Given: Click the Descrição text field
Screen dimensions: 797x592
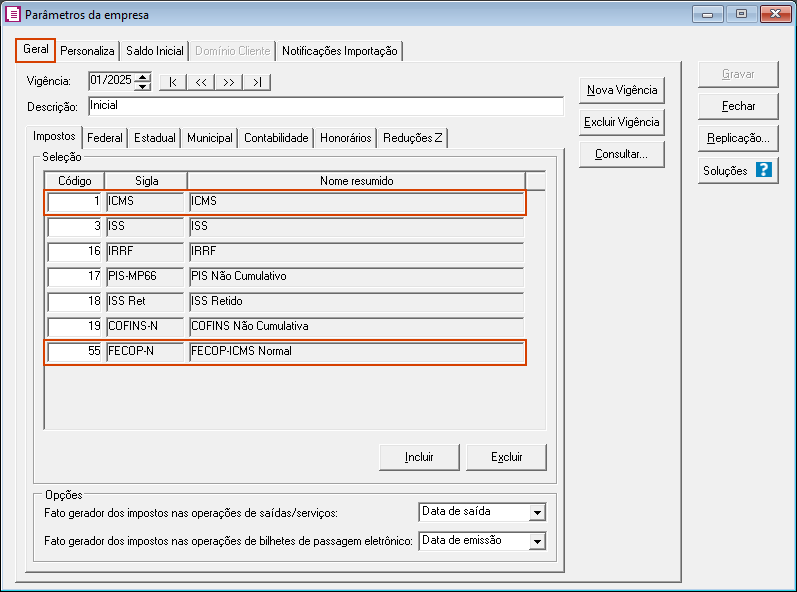Looking at the screenshot, I should 325,106.
